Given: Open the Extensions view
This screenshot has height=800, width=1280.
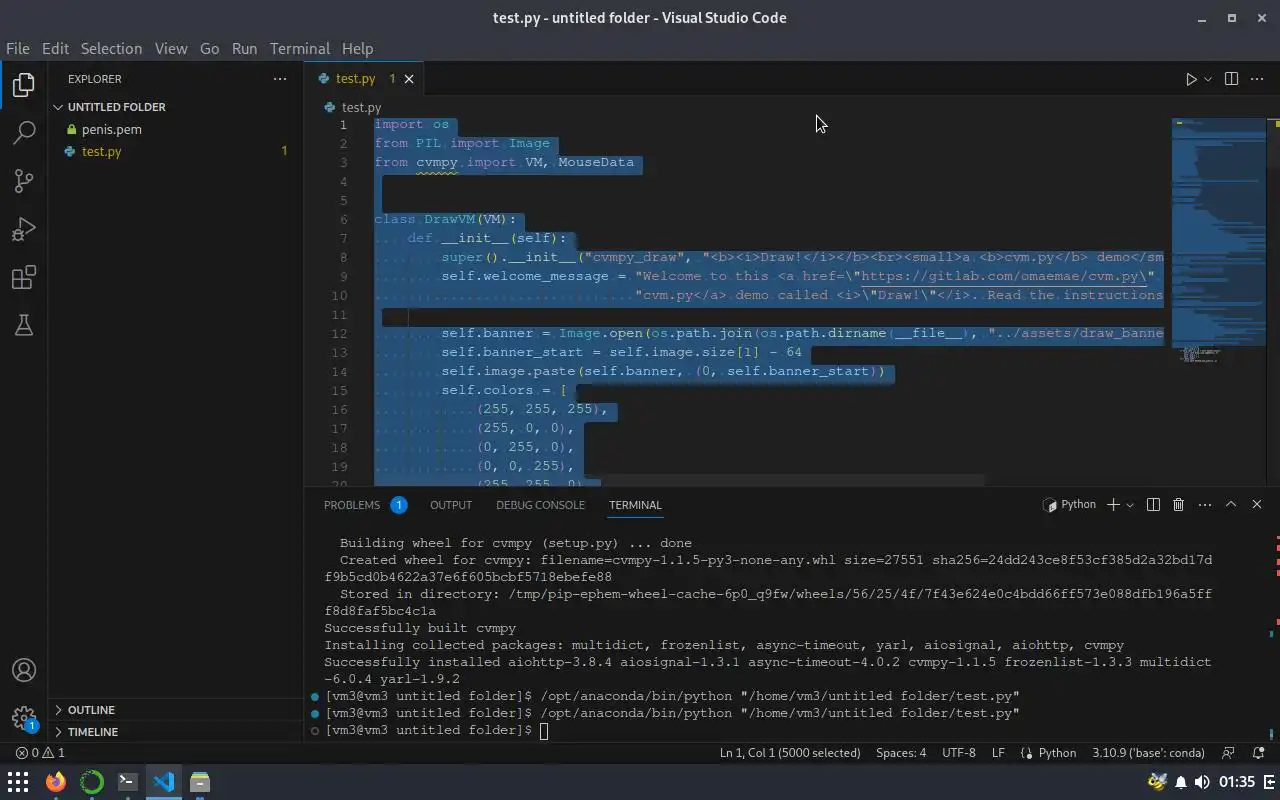Looking at the screenshot, I should point(24,277).
